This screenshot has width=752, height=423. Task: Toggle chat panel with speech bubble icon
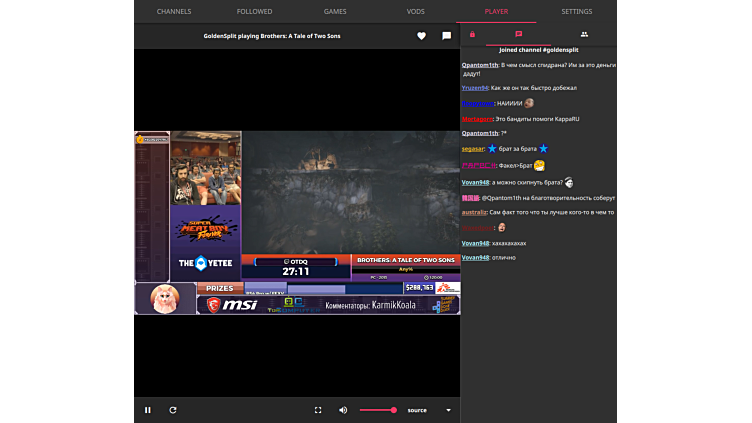point(446,36)
